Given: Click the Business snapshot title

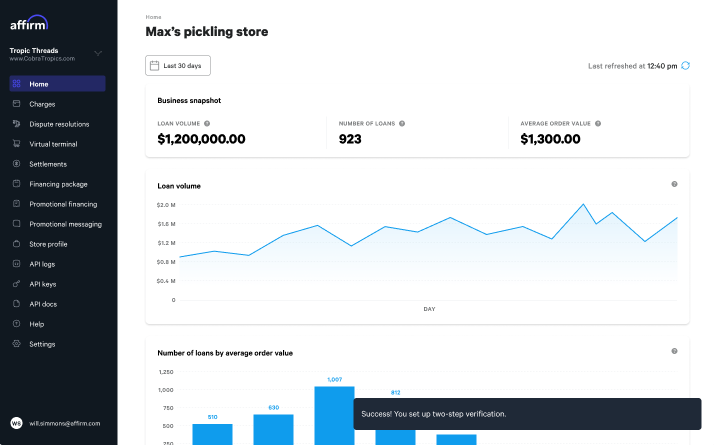Looking at the screenshot, I should tap(189, 100).
